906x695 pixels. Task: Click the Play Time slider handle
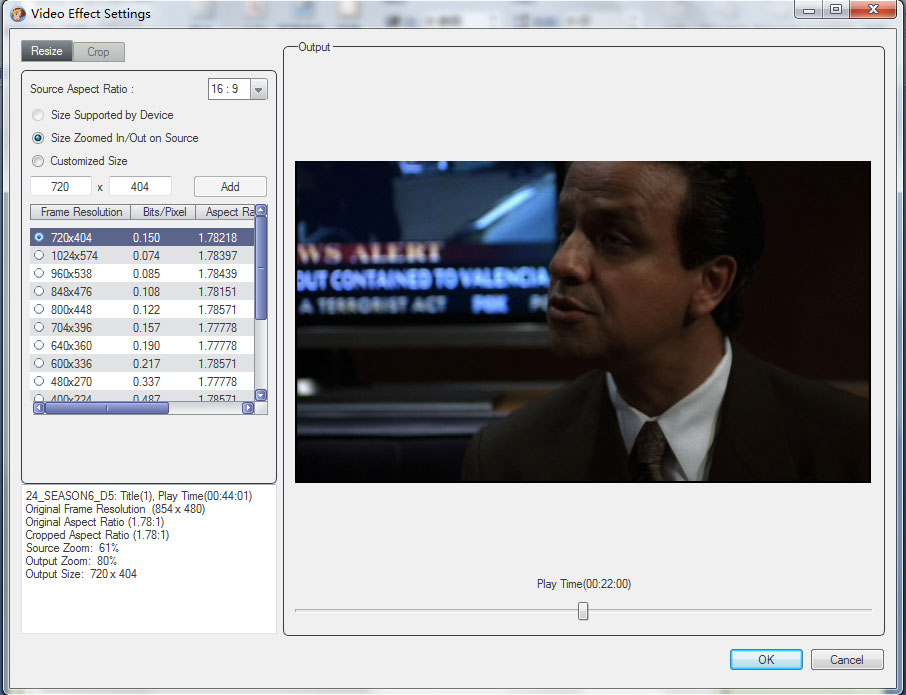coord(583,611)
